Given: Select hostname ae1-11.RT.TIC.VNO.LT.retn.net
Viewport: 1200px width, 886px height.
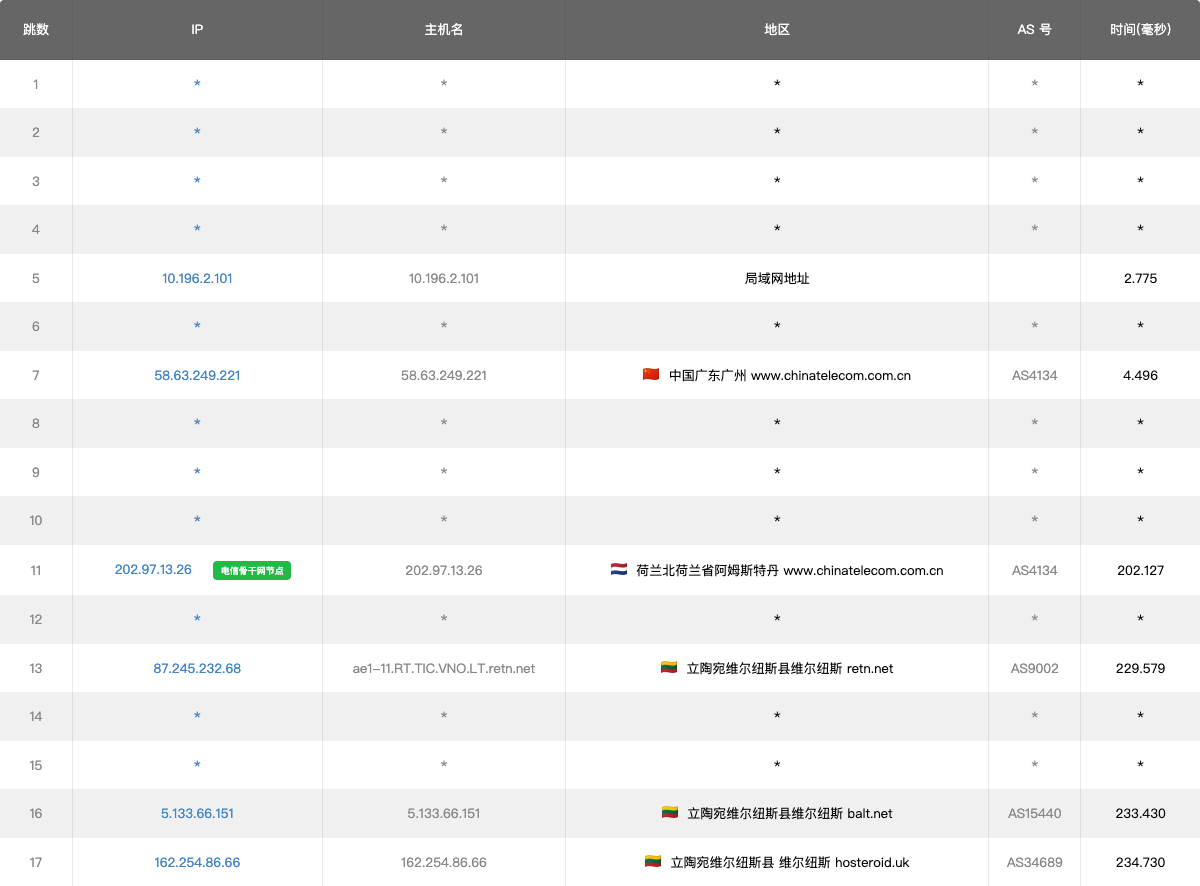Looking at the screenshot, I should (x=444, y=668).
